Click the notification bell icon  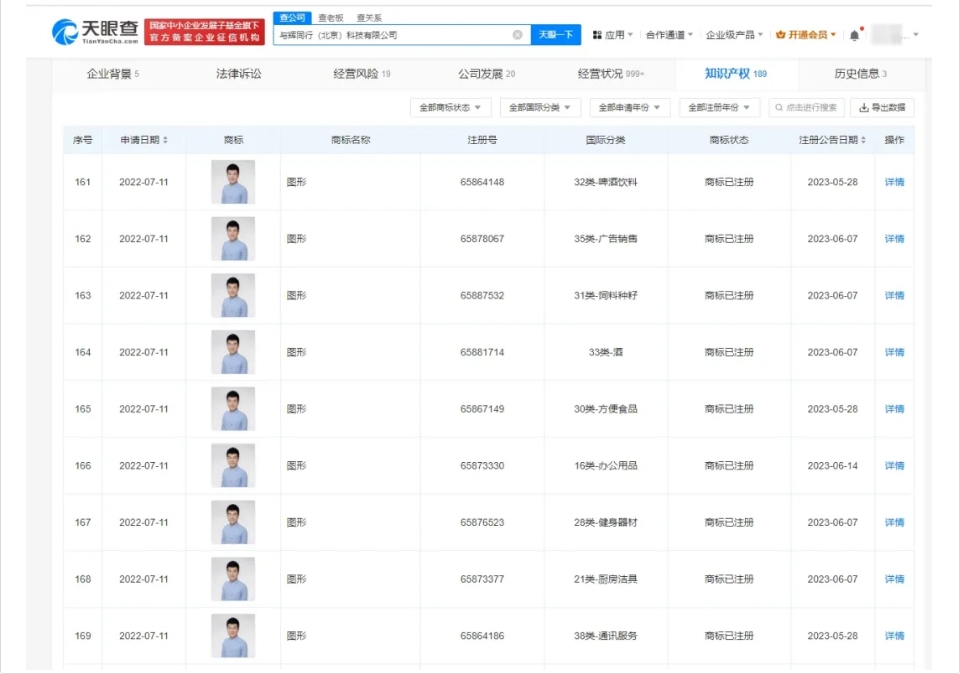pos(855,35)
